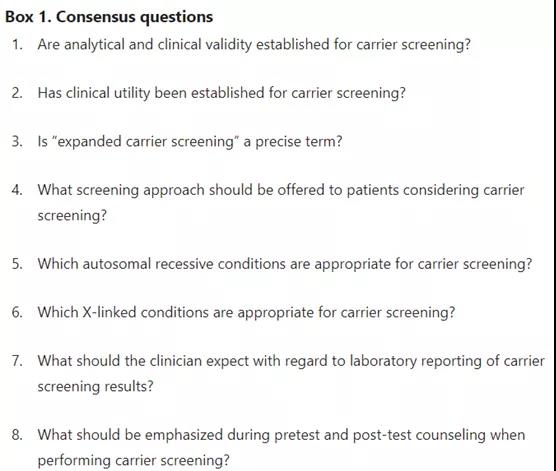556x471 pixels.
Task: Select the 'expanded carrier screening' precise term question
Action: [x=190, y=142]
